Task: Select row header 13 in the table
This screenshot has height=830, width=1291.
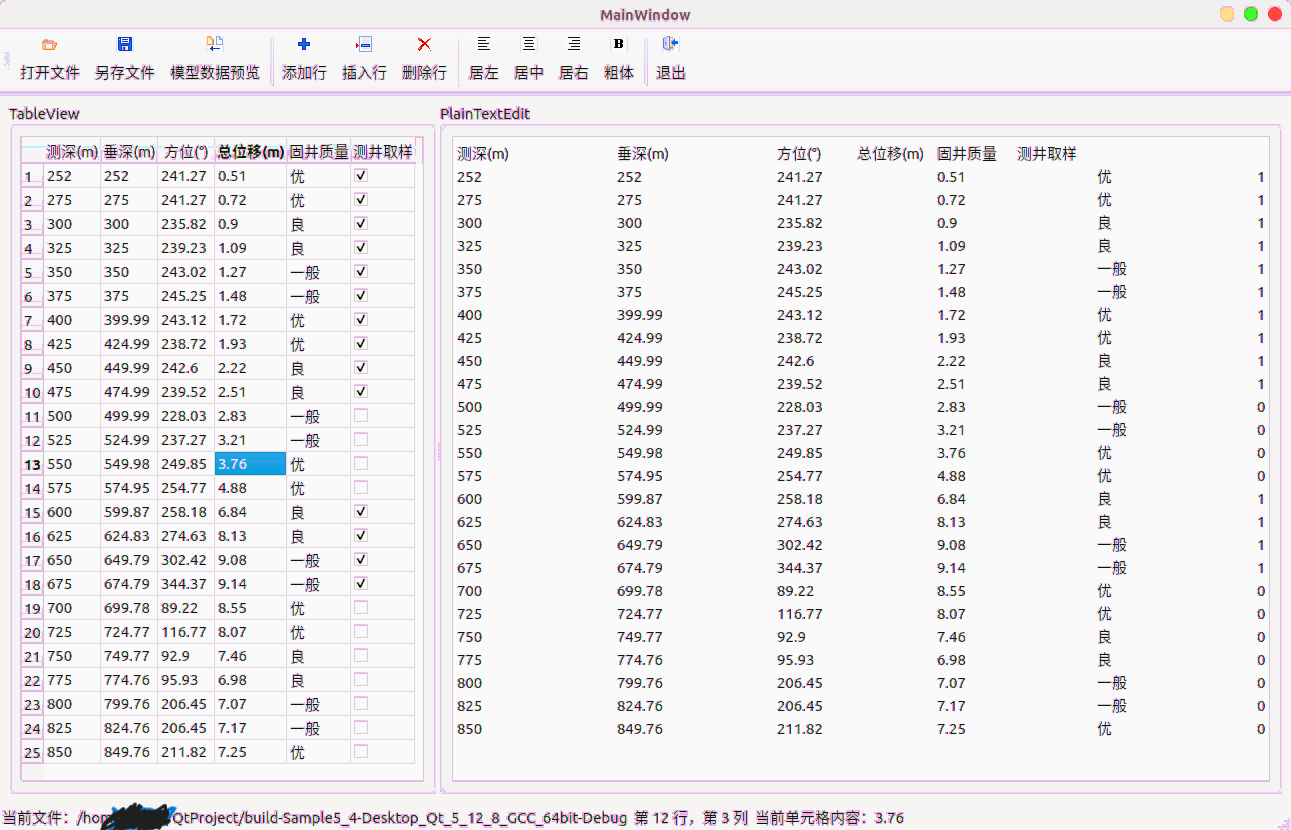Action: click(x=32, y=464)
